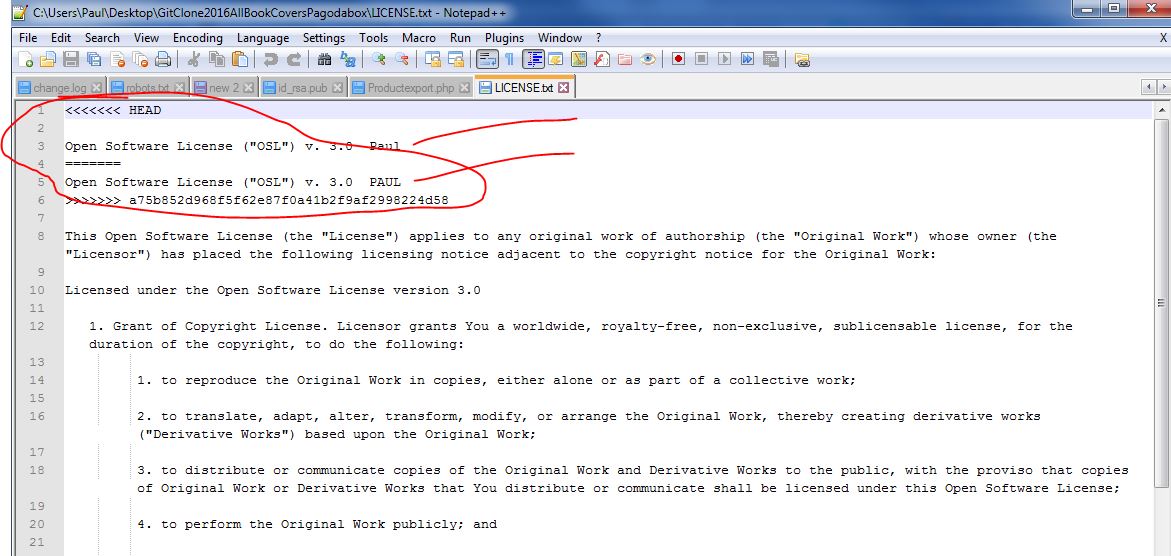
Task: Close the new 2 tab
Action: click(248, 88)
